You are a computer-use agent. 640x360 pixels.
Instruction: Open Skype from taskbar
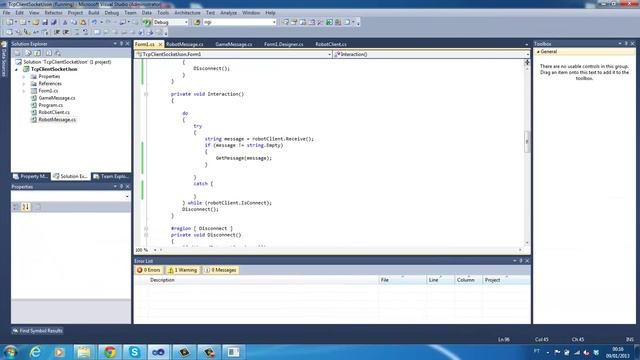click(x=134, y=352)
